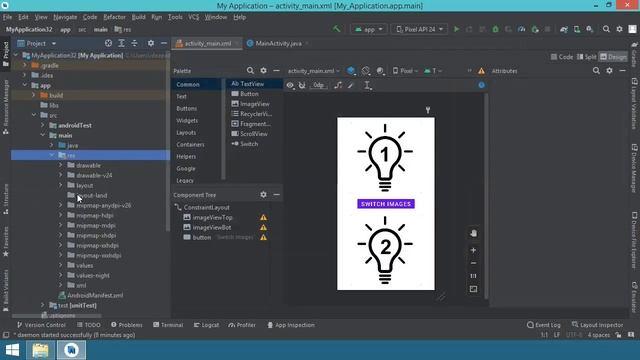This screenshot has width=640, height=360.
Task: Open the Event Log
Action: (x=544, y=325)
